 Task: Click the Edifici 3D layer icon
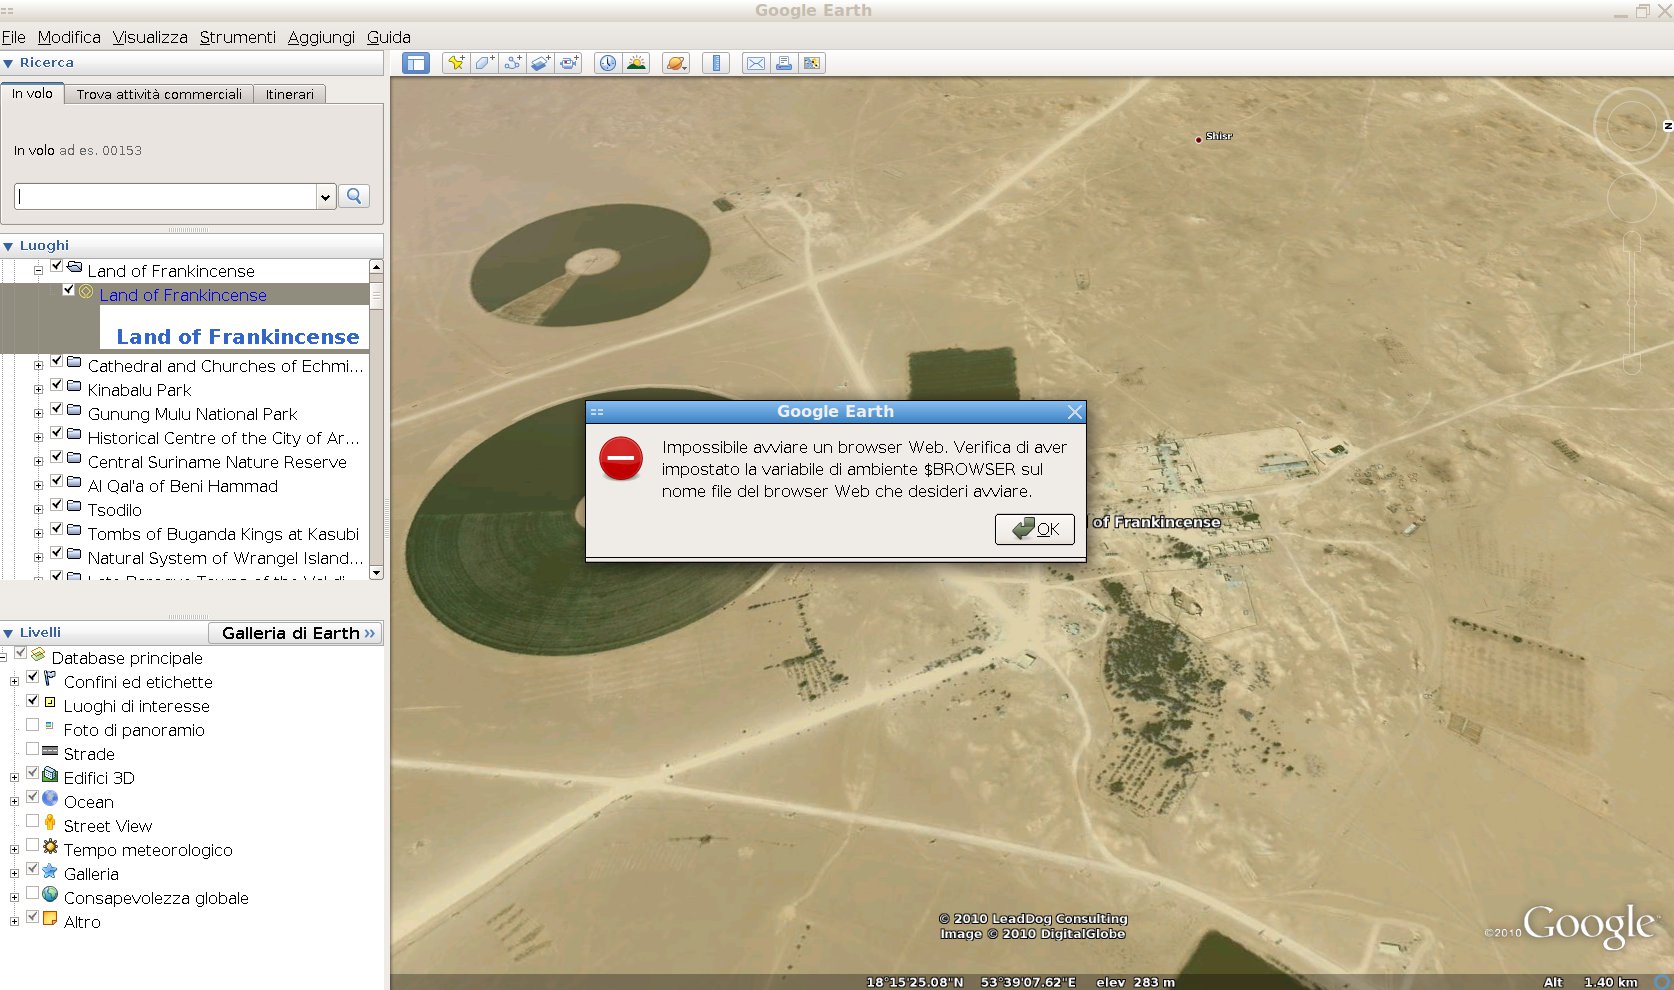coord(50,775)
